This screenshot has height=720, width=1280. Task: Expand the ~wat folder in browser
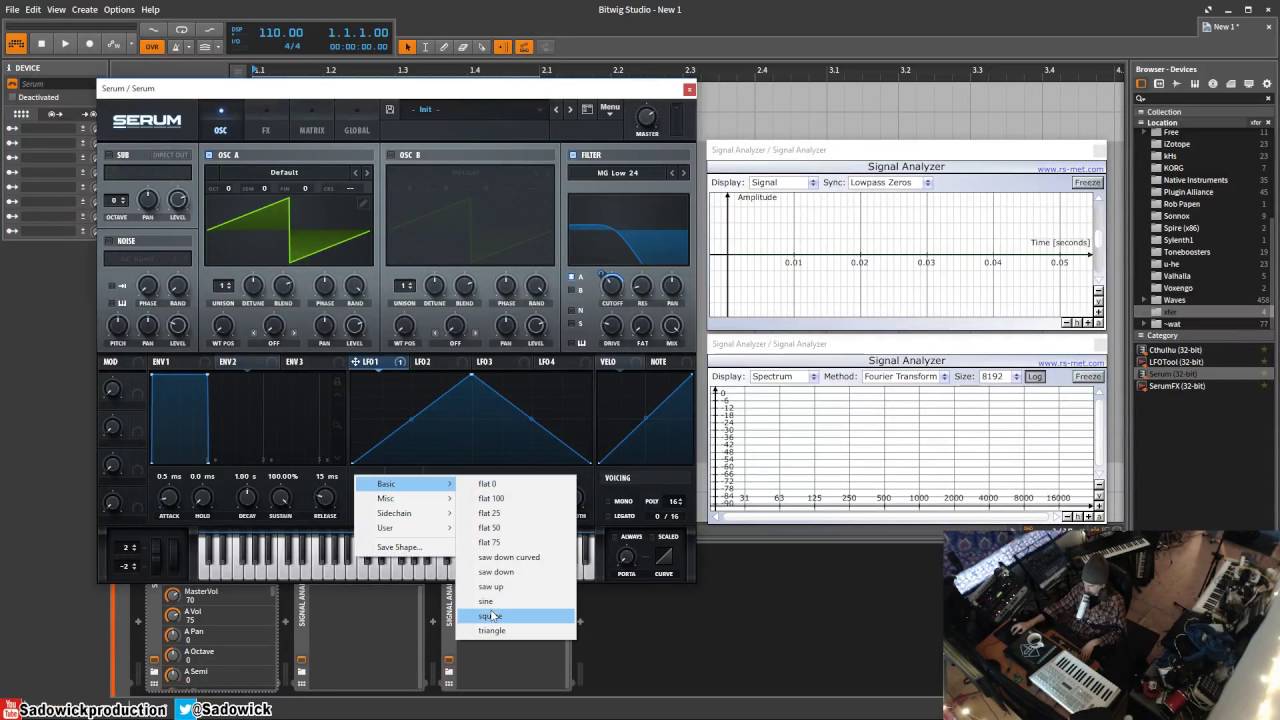pos(1144,324)
